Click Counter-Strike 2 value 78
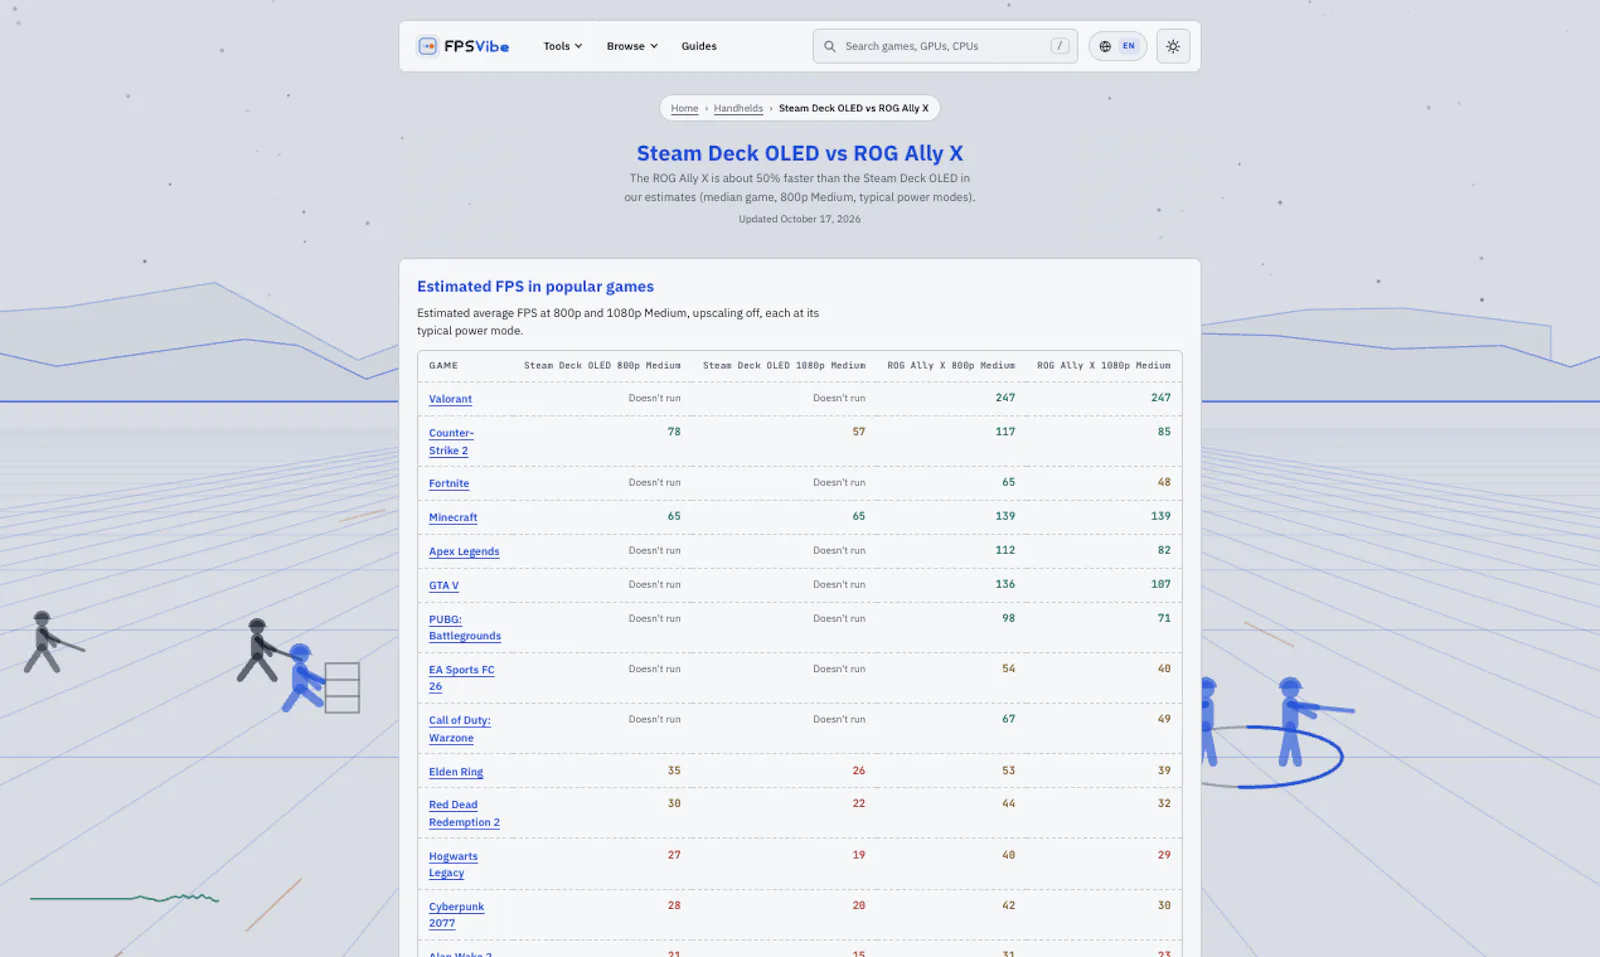This screenshot has height=957, width=1600. pyautogui.click(x=674, y=432)
